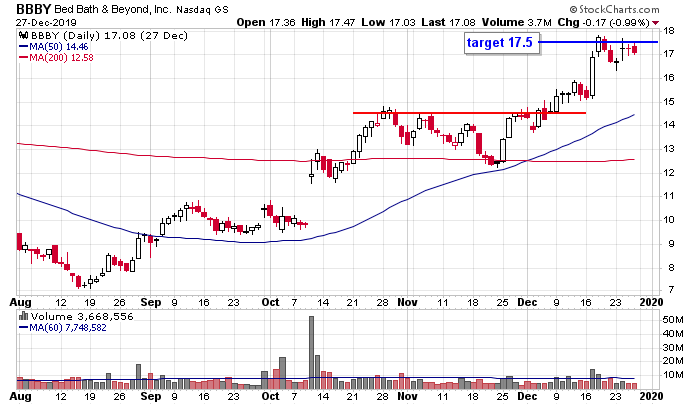Click the Bed Bath & Beyond, Inc. company name

coord(112,9)
